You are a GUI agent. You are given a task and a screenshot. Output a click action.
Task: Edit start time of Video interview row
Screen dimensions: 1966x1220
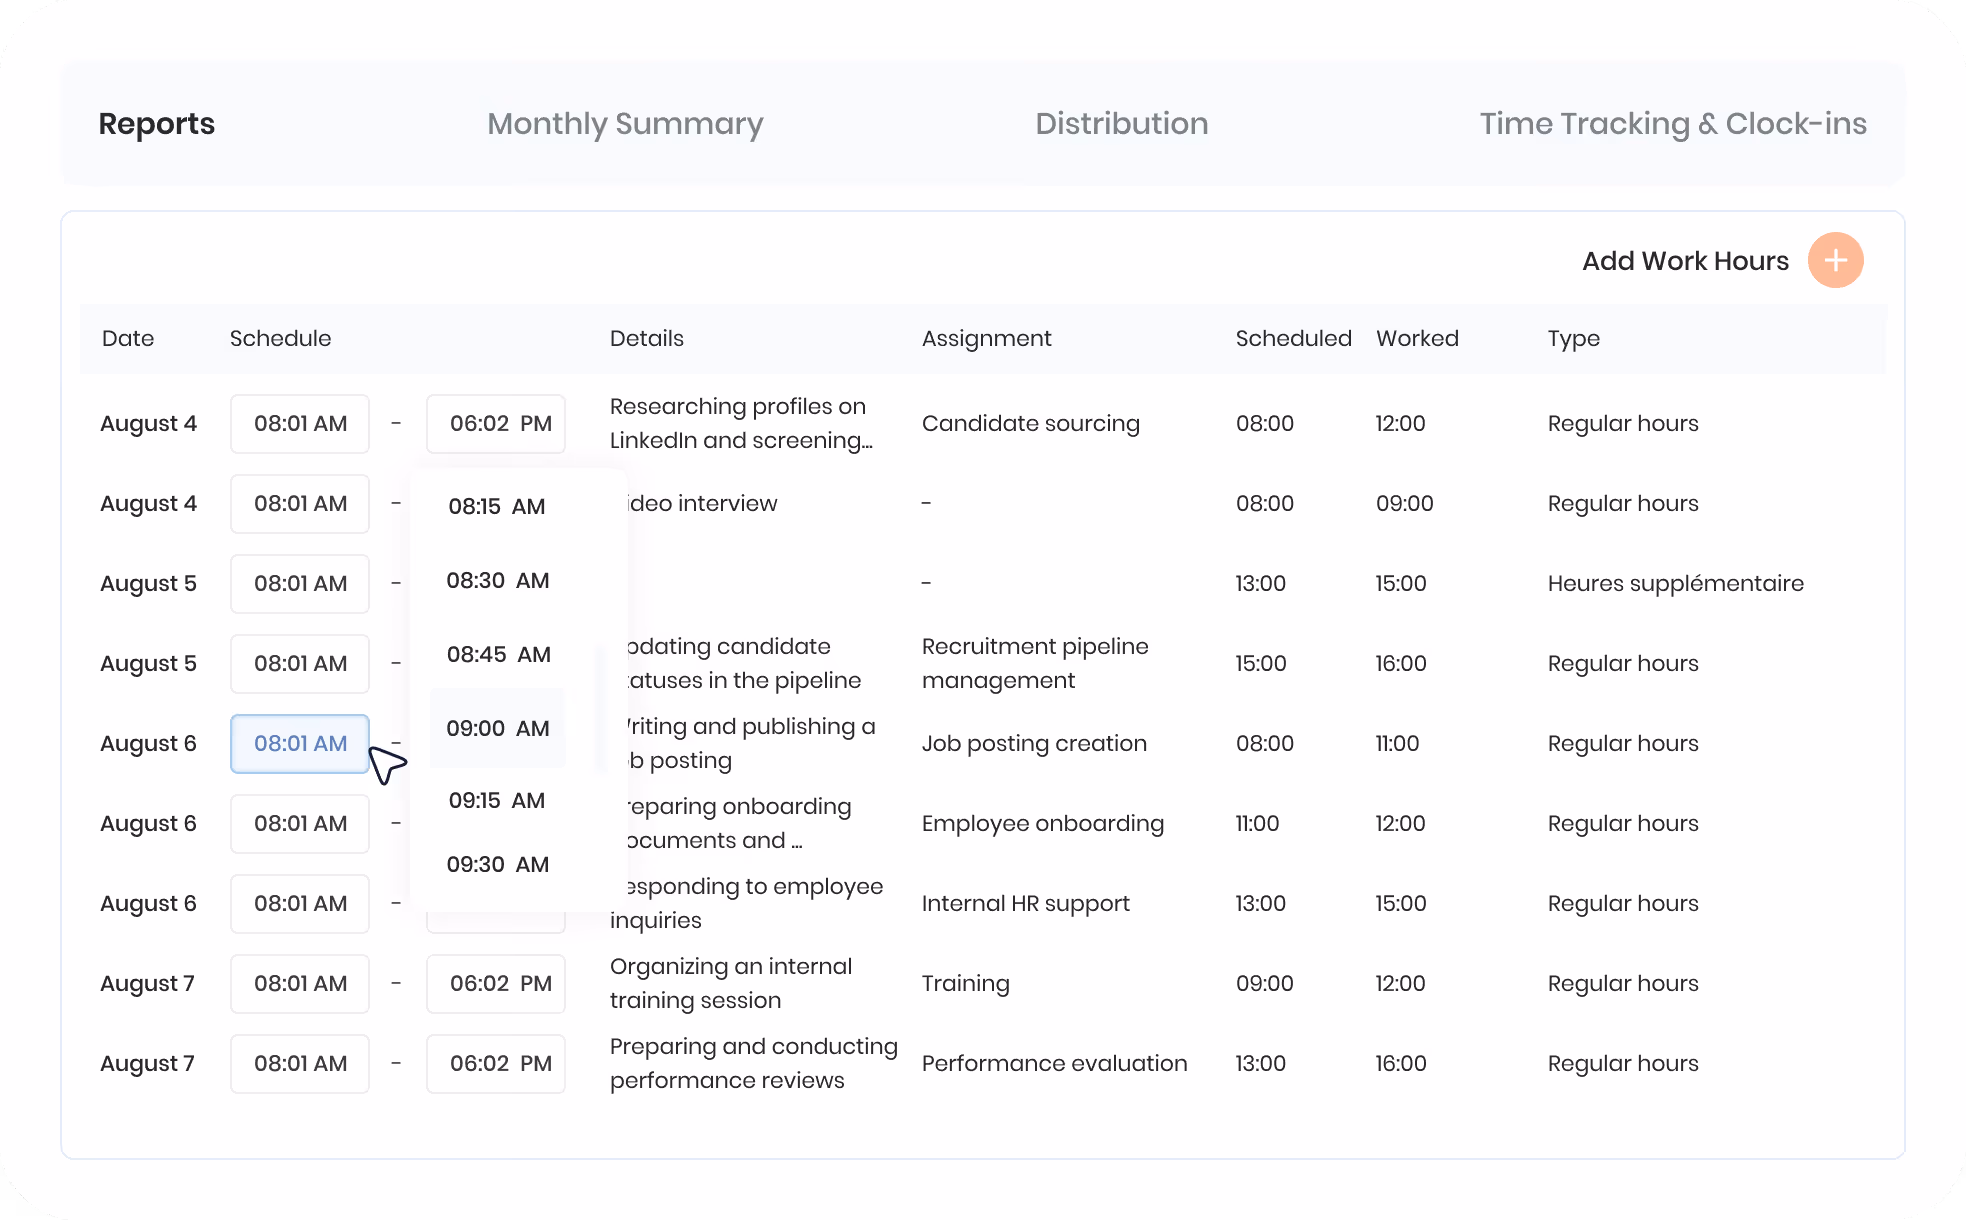coord(300,503)
